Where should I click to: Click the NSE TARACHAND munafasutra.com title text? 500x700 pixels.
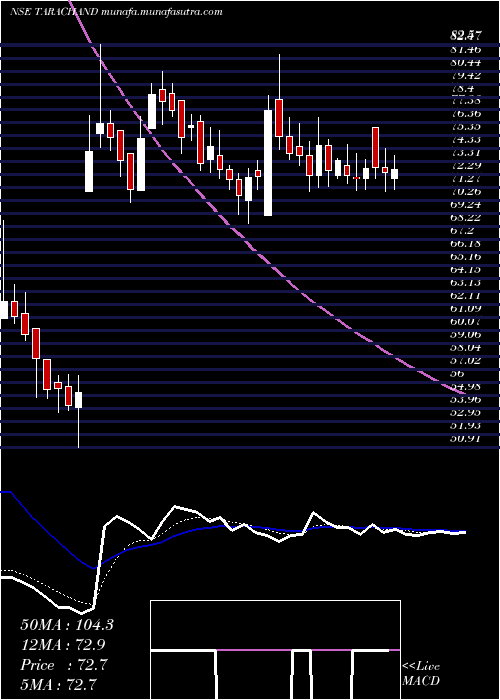pos(116,12)
